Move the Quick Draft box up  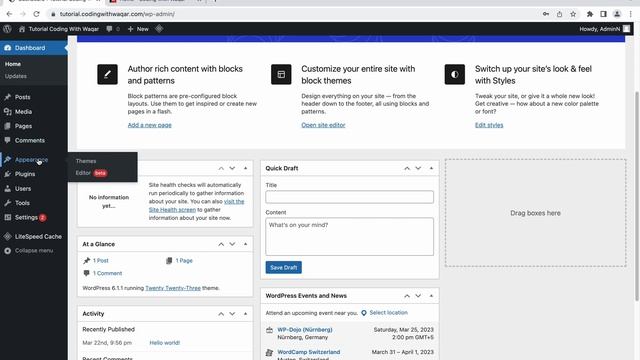coord(407,168)
